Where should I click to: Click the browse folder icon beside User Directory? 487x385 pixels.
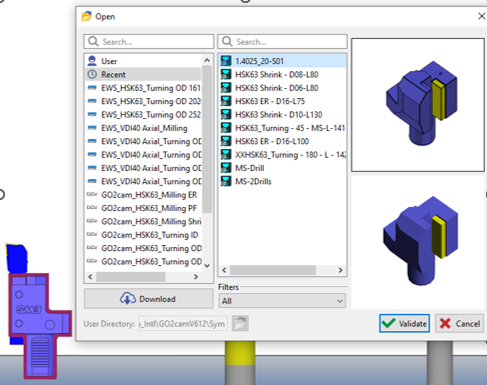pyautogui.click(x=240, y=323)
